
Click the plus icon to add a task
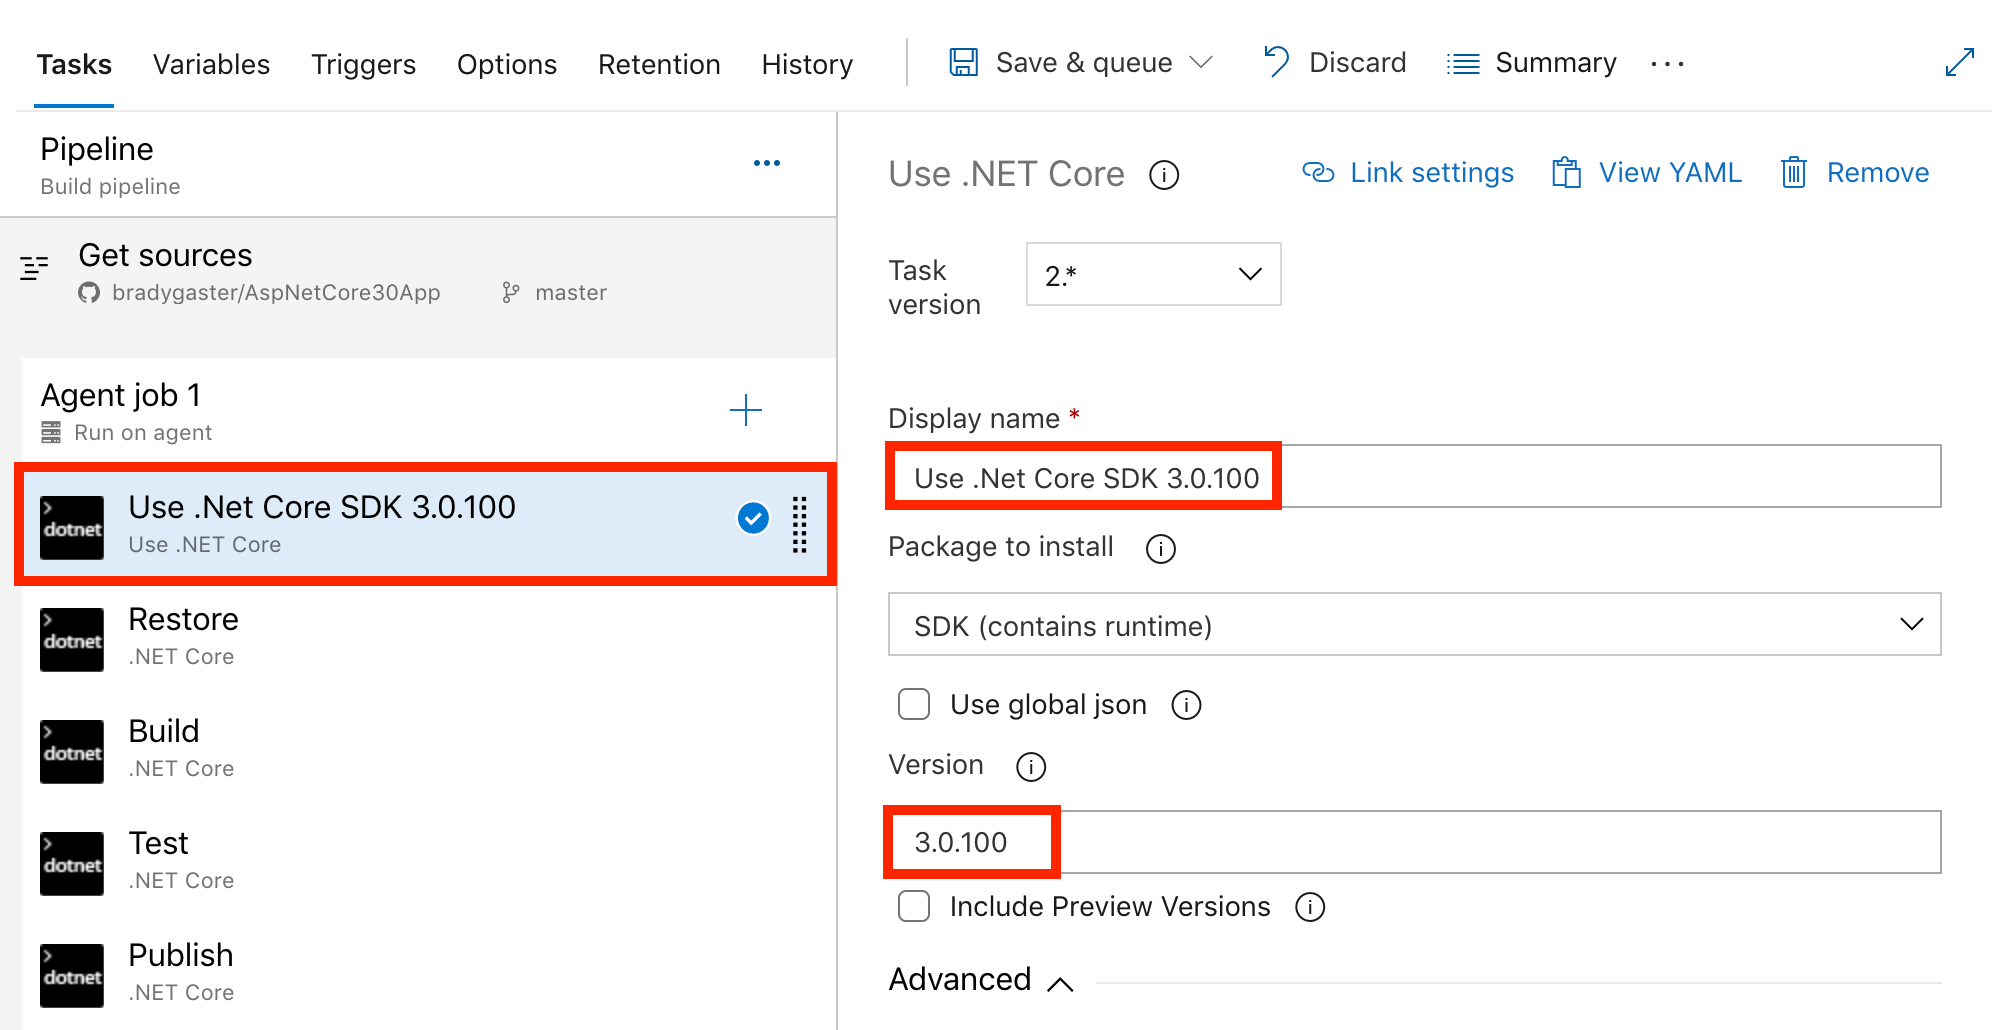click(x=746, y=409)
